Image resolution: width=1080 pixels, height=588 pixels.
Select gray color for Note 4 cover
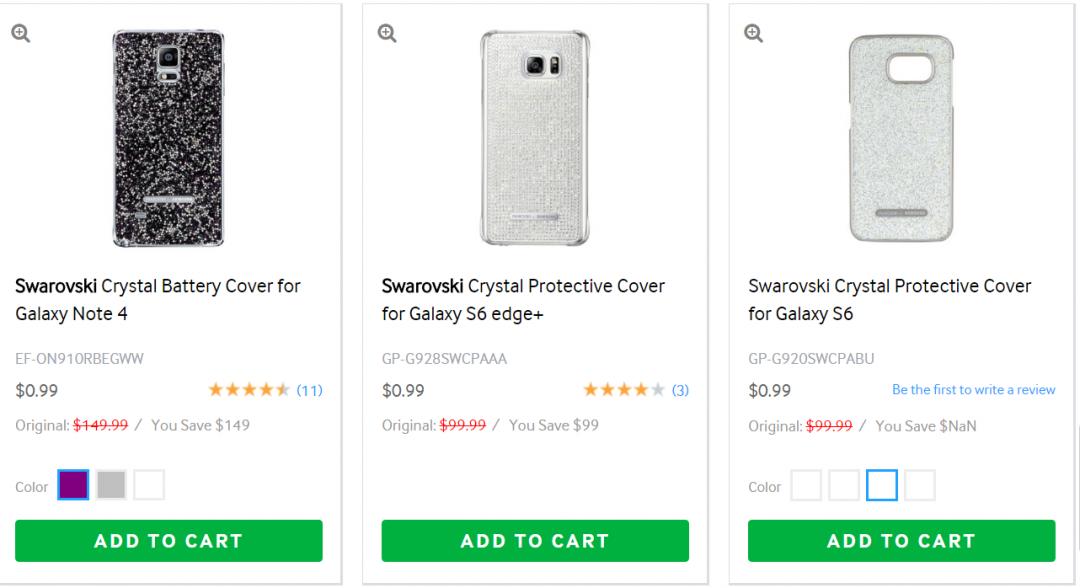pos(111,486)
